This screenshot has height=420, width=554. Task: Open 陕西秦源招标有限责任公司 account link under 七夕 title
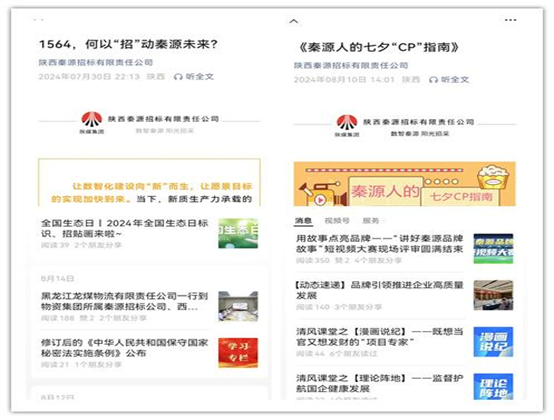pyautogui.click(x=351, y=65)
